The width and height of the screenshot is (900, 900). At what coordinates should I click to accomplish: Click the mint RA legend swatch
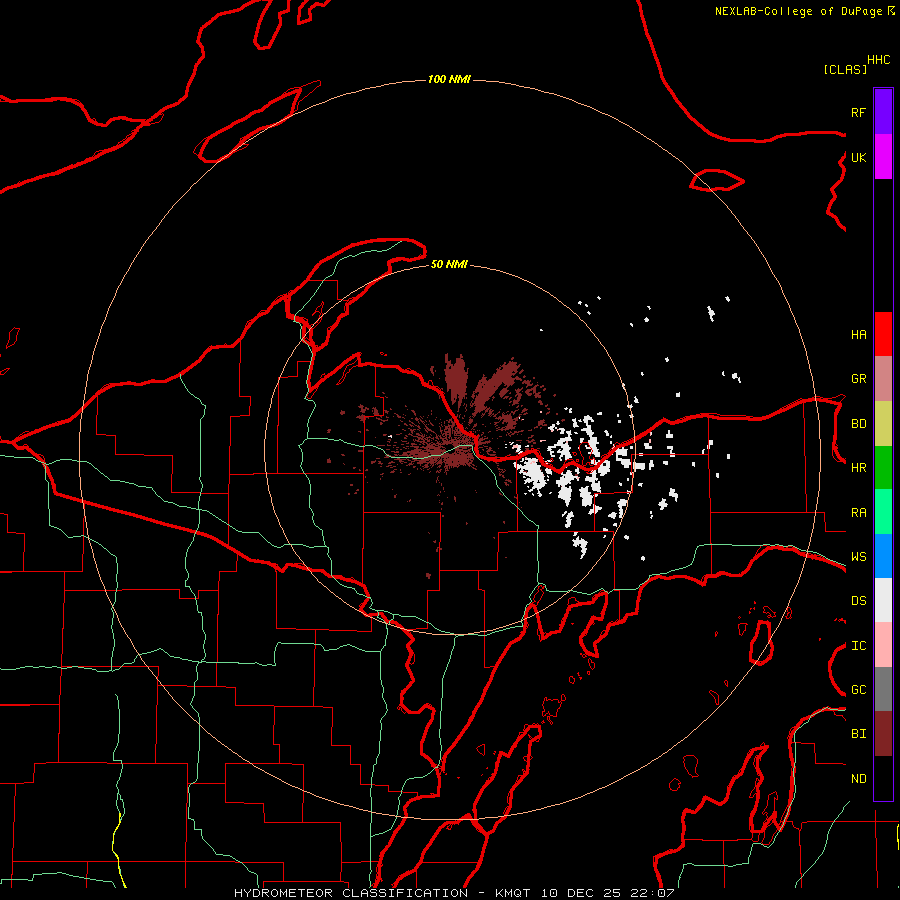pyautogui.click(x=883, y=512)
